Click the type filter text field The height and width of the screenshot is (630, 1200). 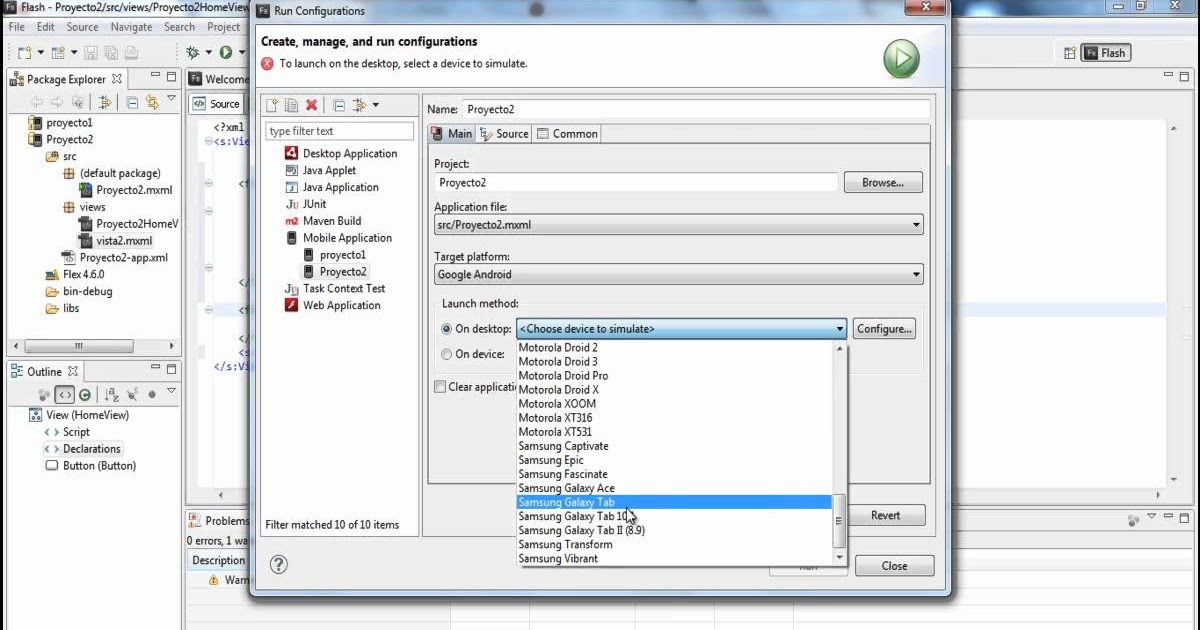point(339,131)
